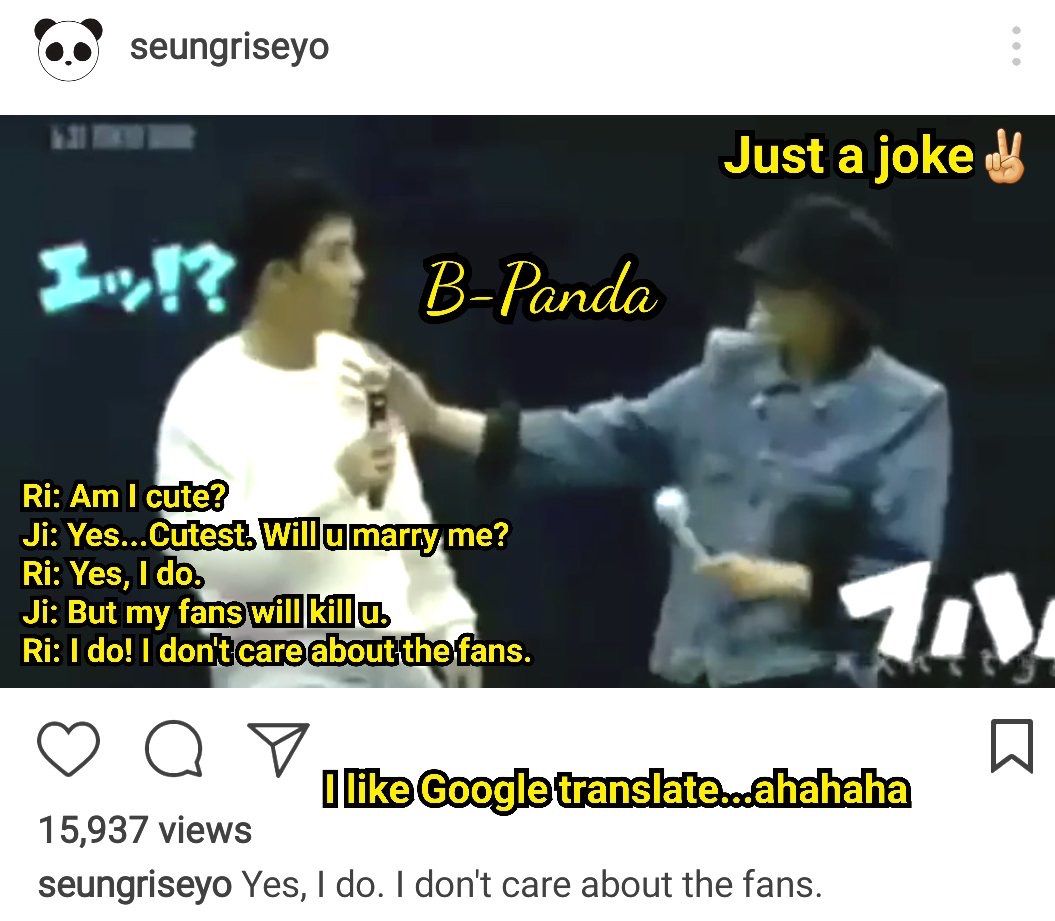This screenshot has width=1055, height=921.
Task: Open comments via the speech bubble icon
Action: [174, 749]
